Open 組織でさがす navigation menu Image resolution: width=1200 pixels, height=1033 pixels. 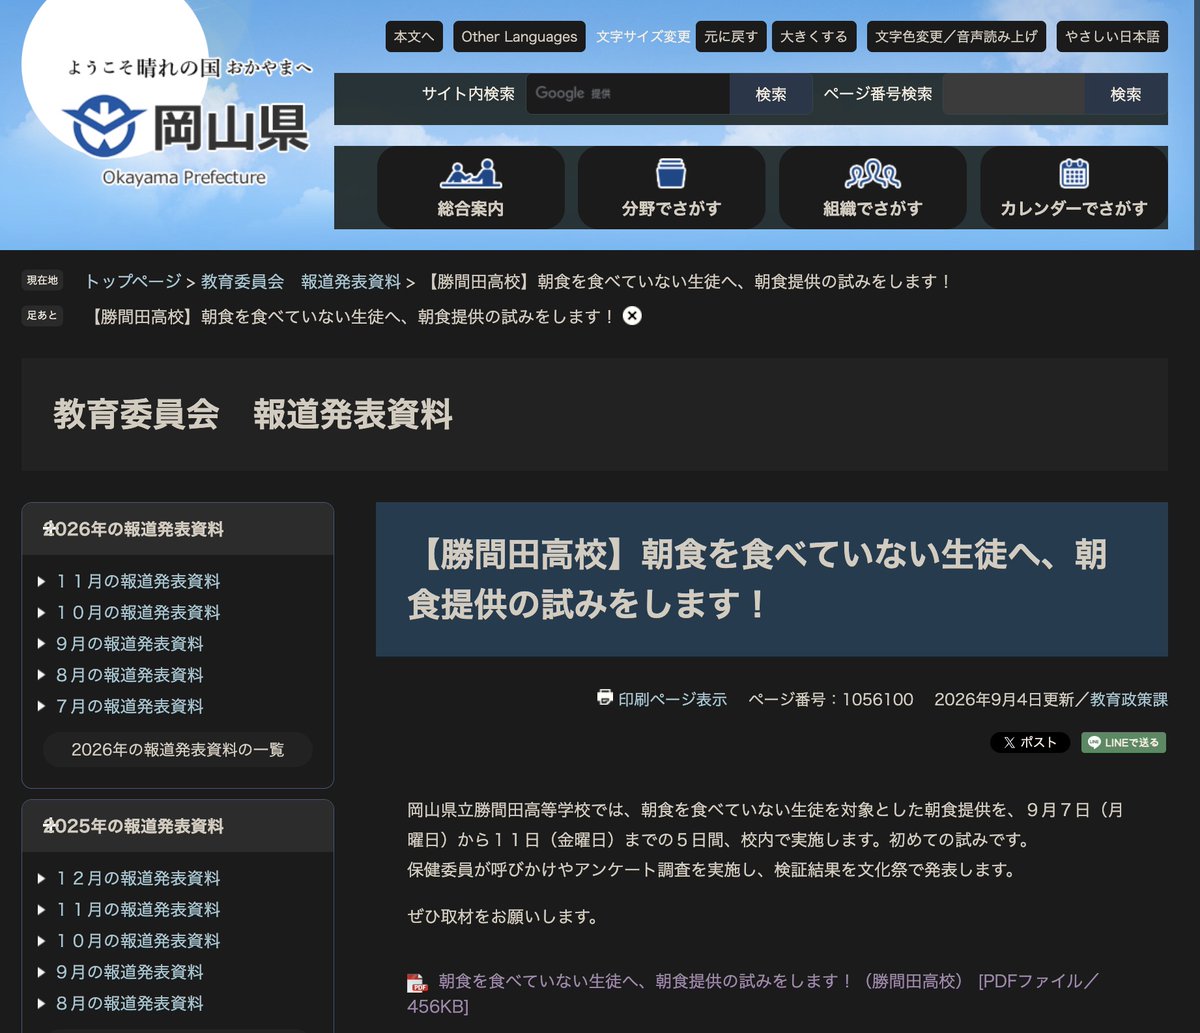click(873, 188)
